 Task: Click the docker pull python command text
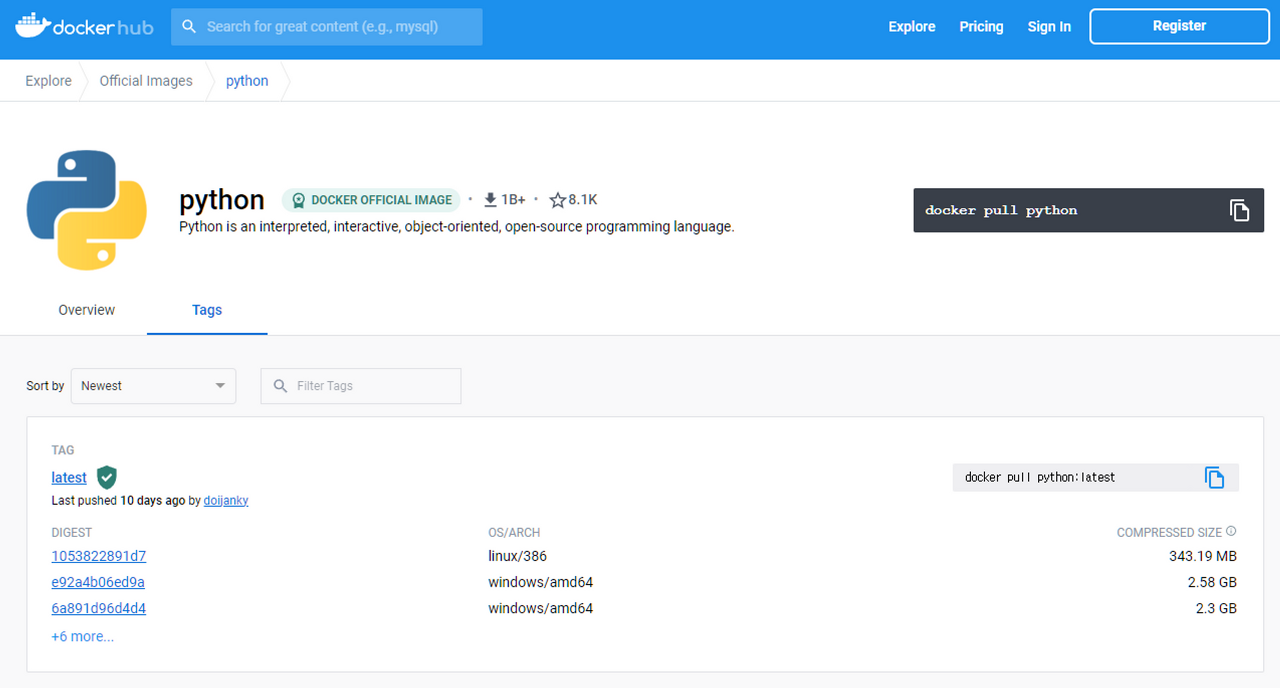click(1001, 210)
